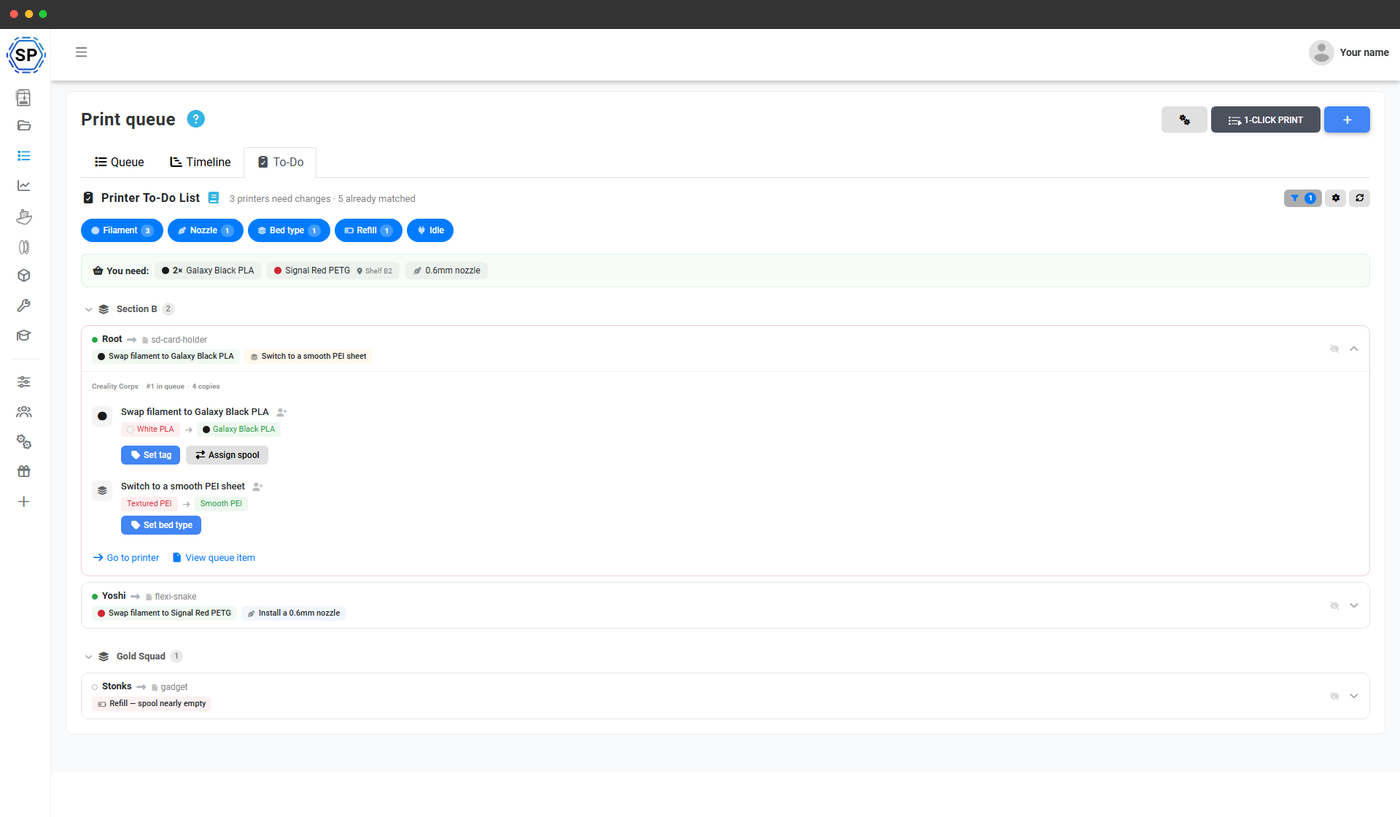This screenshot has height=817, width=1400.
Task: Click the Swap filament to Signal Red PETG tag
Action: coord(164,613)
